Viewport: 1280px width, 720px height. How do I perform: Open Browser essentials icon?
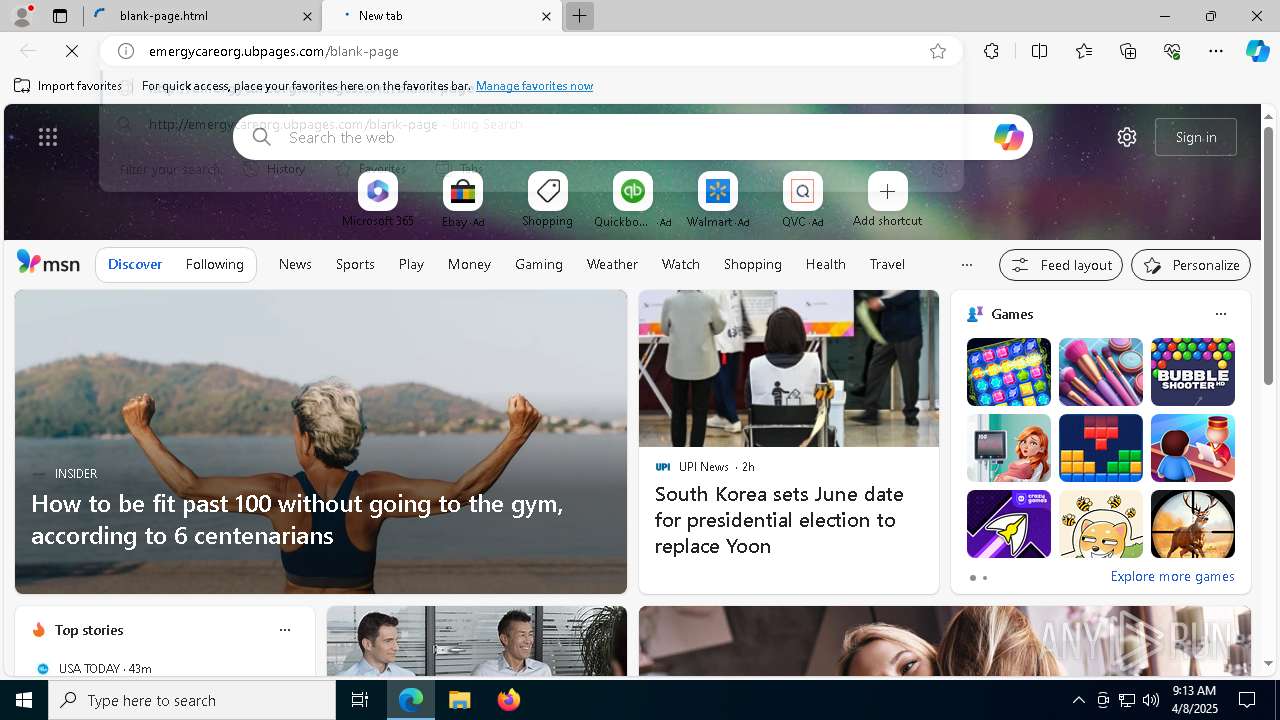[x=1172, y=51]
